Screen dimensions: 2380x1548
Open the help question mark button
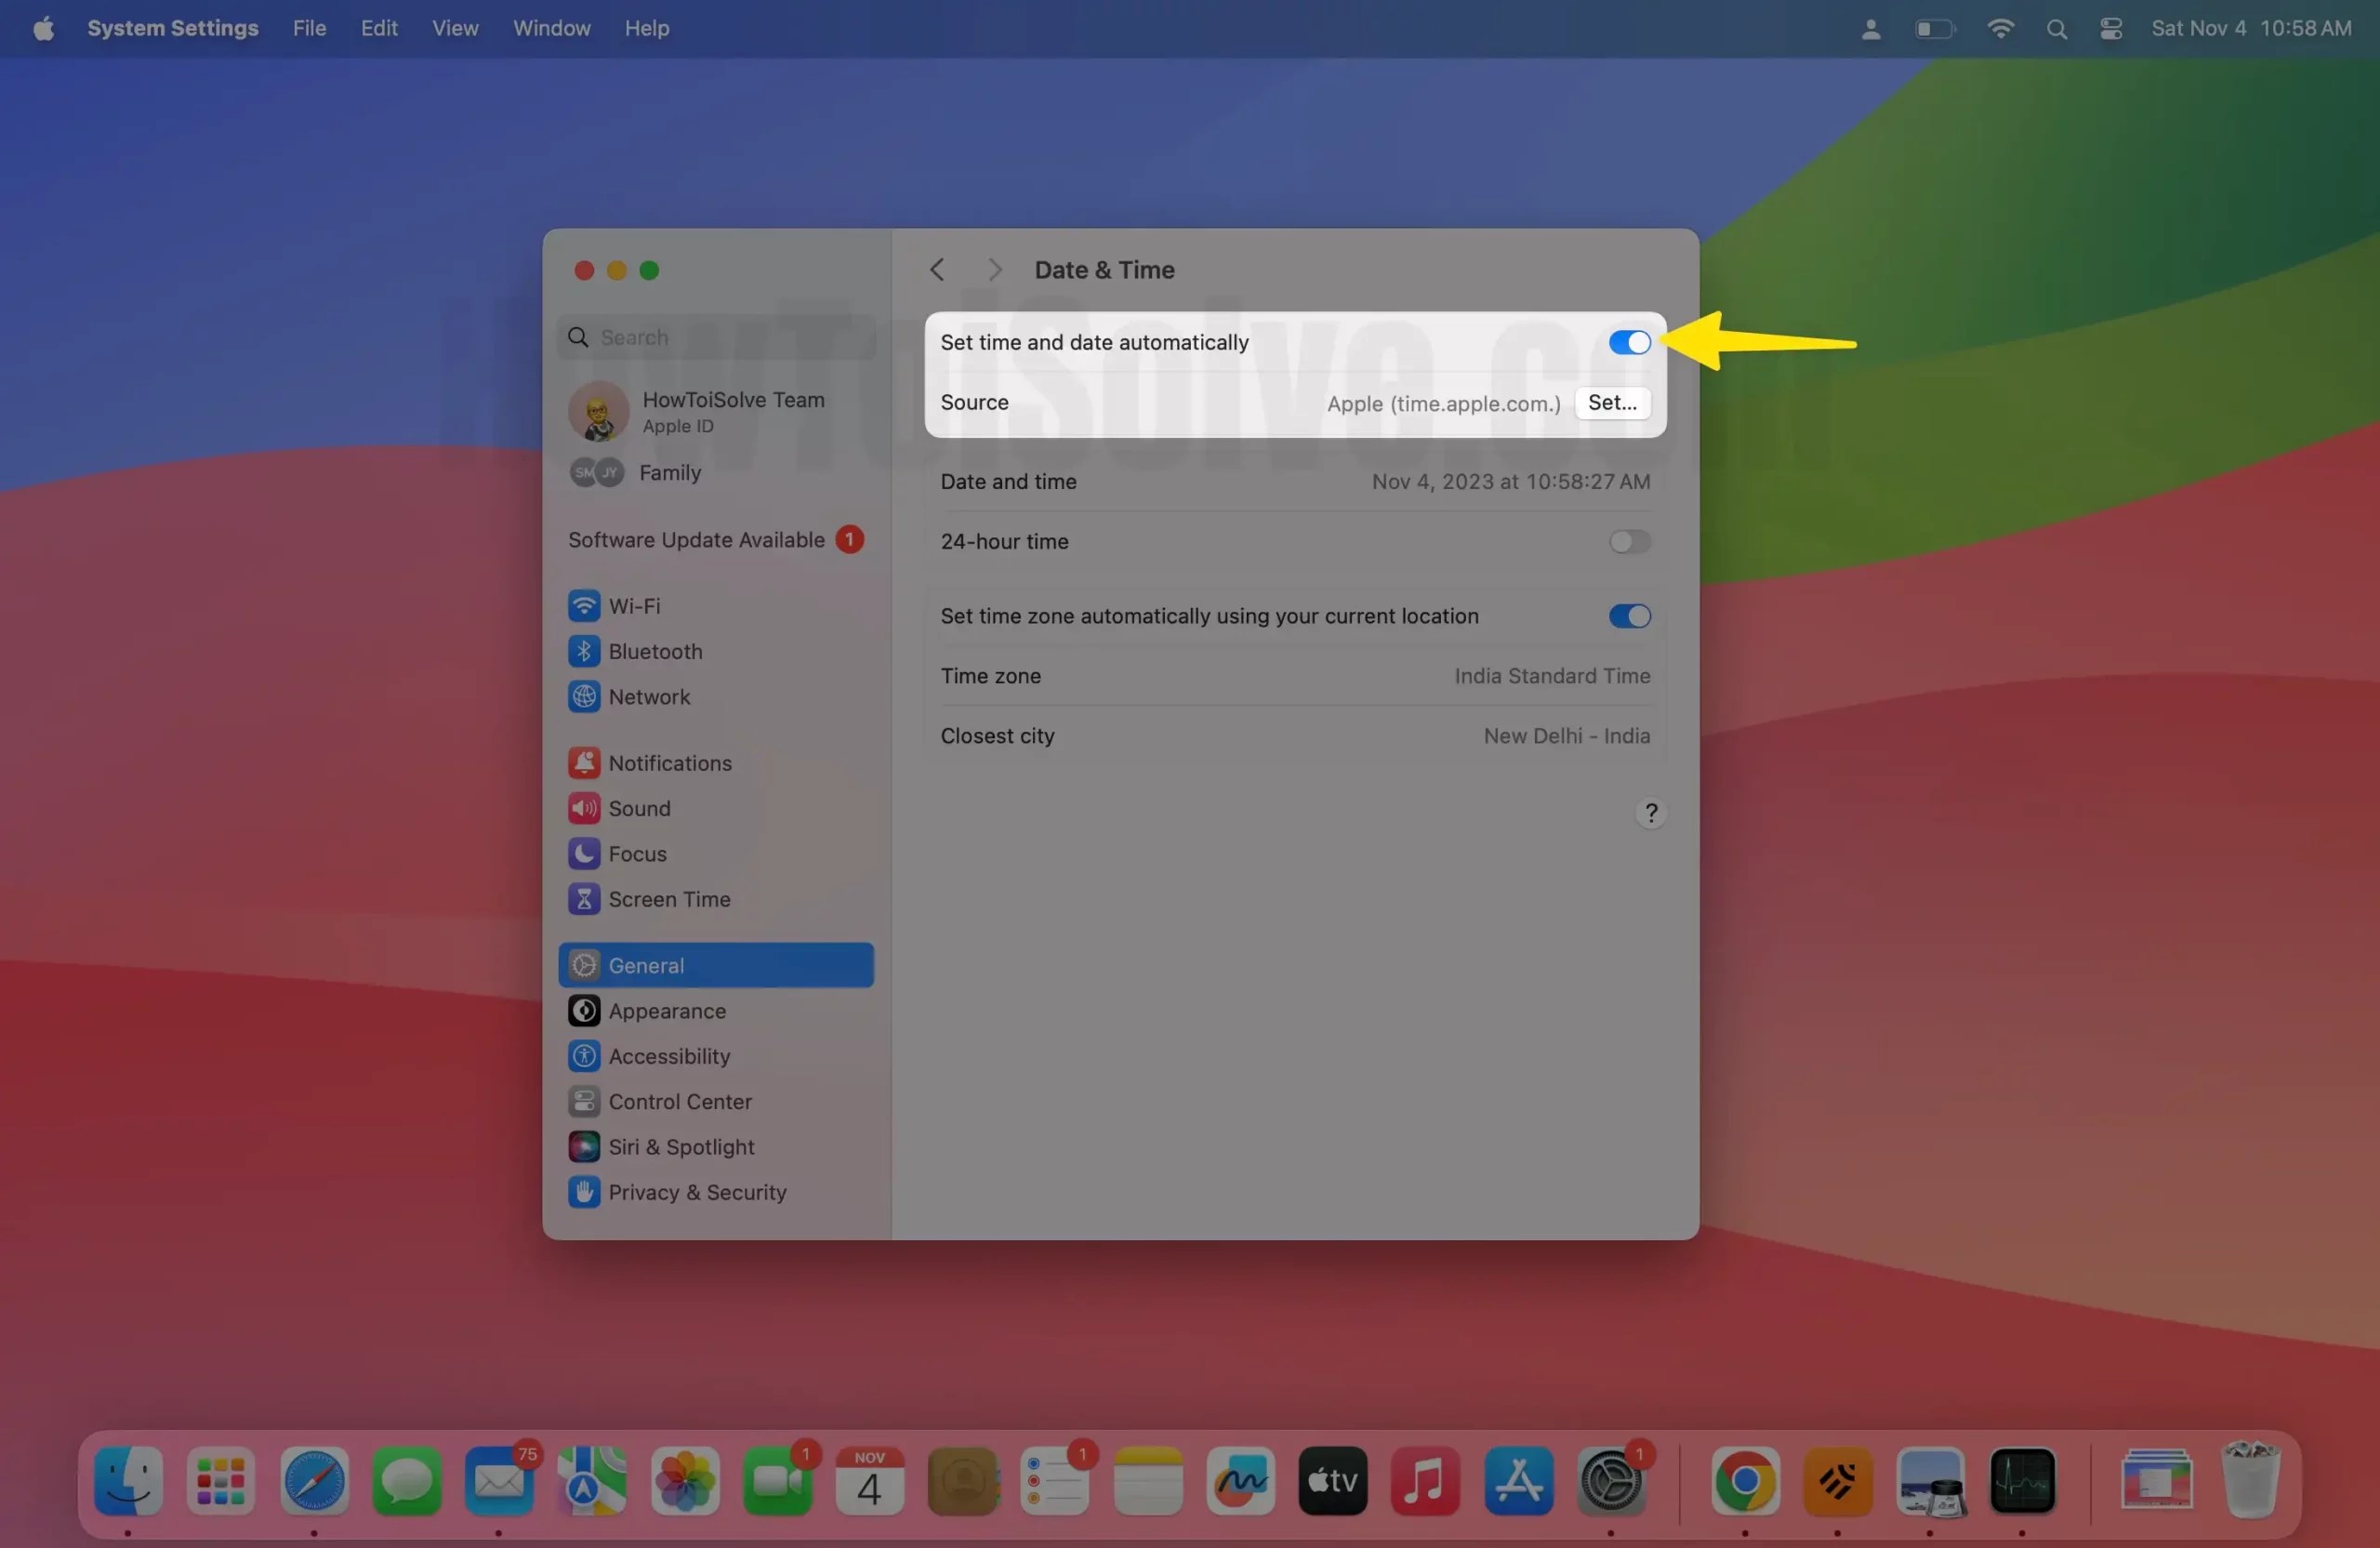point(1650,812)
